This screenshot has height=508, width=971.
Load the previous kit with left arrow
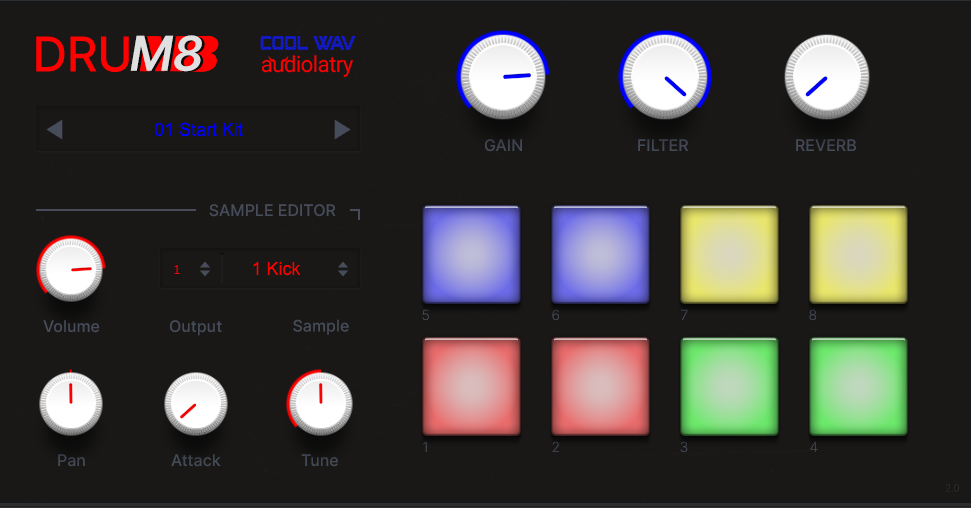[x=54, y=129]
